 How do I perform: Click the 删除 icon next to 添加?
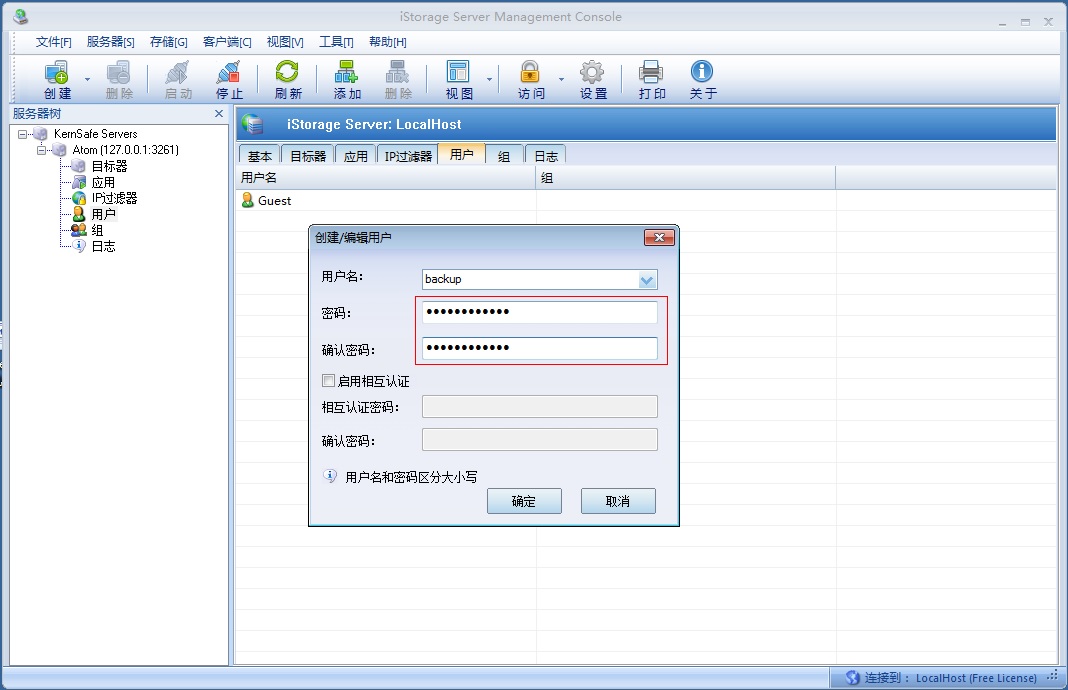398,80
